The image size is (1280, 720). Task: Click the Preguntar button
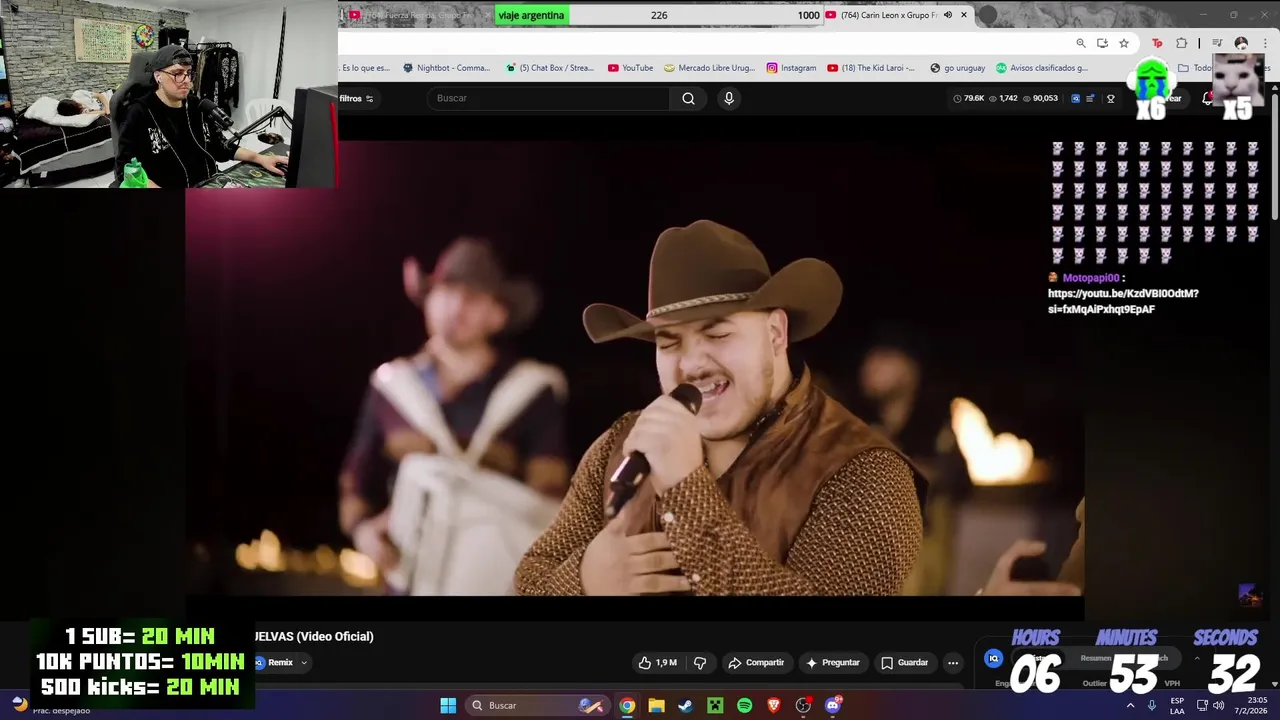(833, 662)
